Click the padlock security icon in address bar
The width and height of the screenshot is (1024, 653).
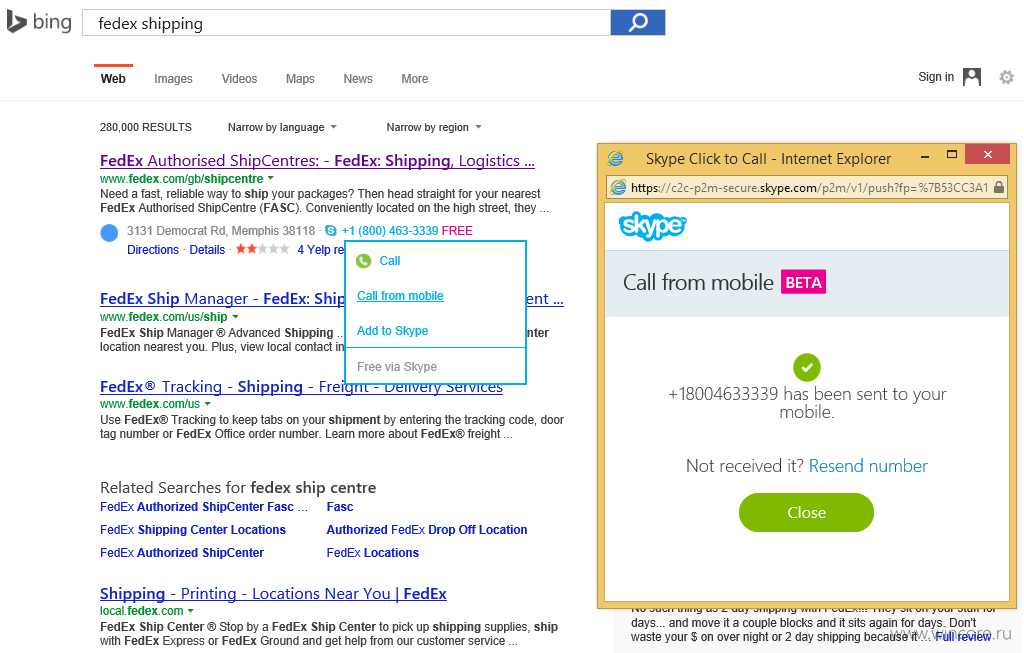click(999, 188)
